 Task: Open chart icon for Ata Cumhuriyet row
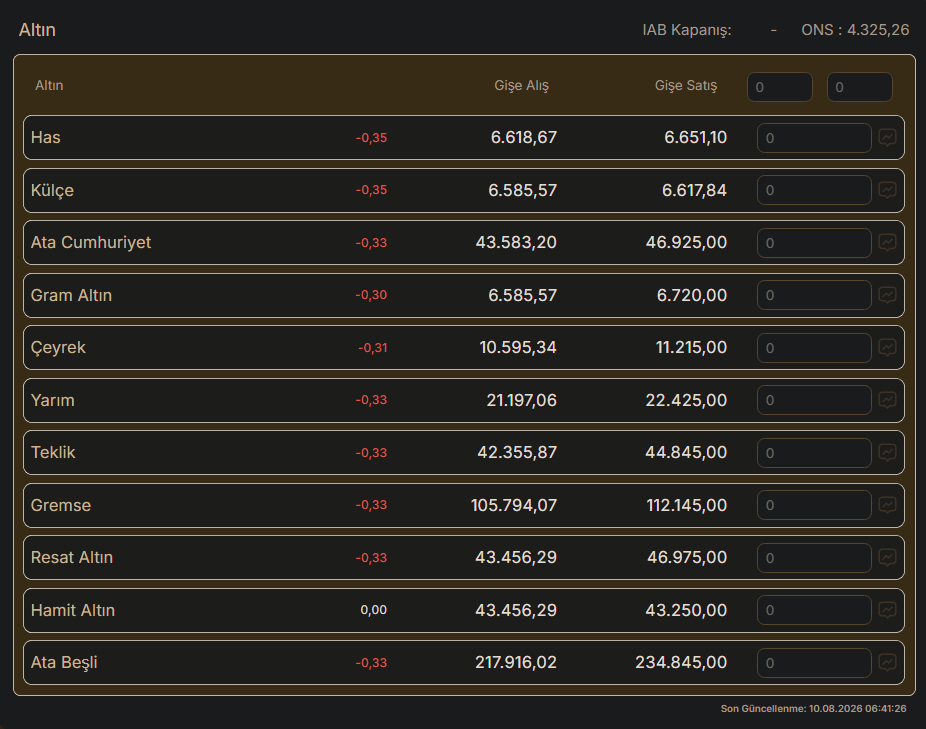(x=887, y=242)
